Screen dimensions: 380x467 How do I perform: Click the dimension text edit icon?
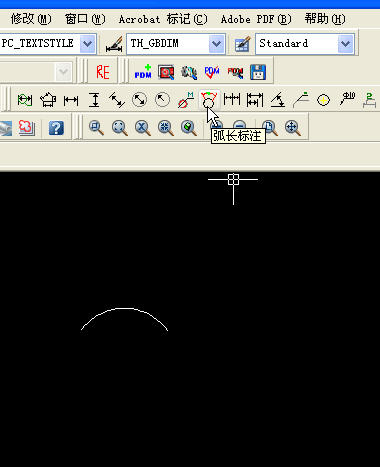(x=347, y=99)
